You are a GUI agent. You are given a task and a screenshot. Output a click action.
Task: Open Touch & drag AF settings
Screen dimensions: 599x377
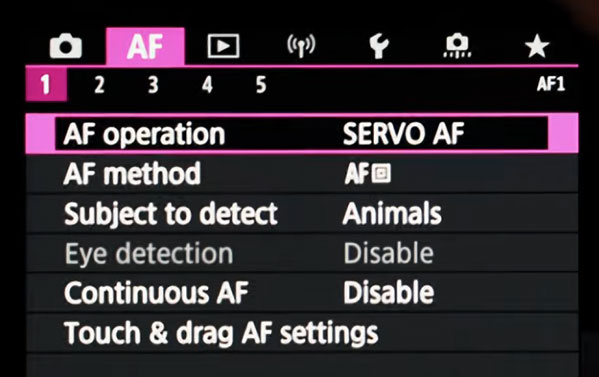point(302,333)
